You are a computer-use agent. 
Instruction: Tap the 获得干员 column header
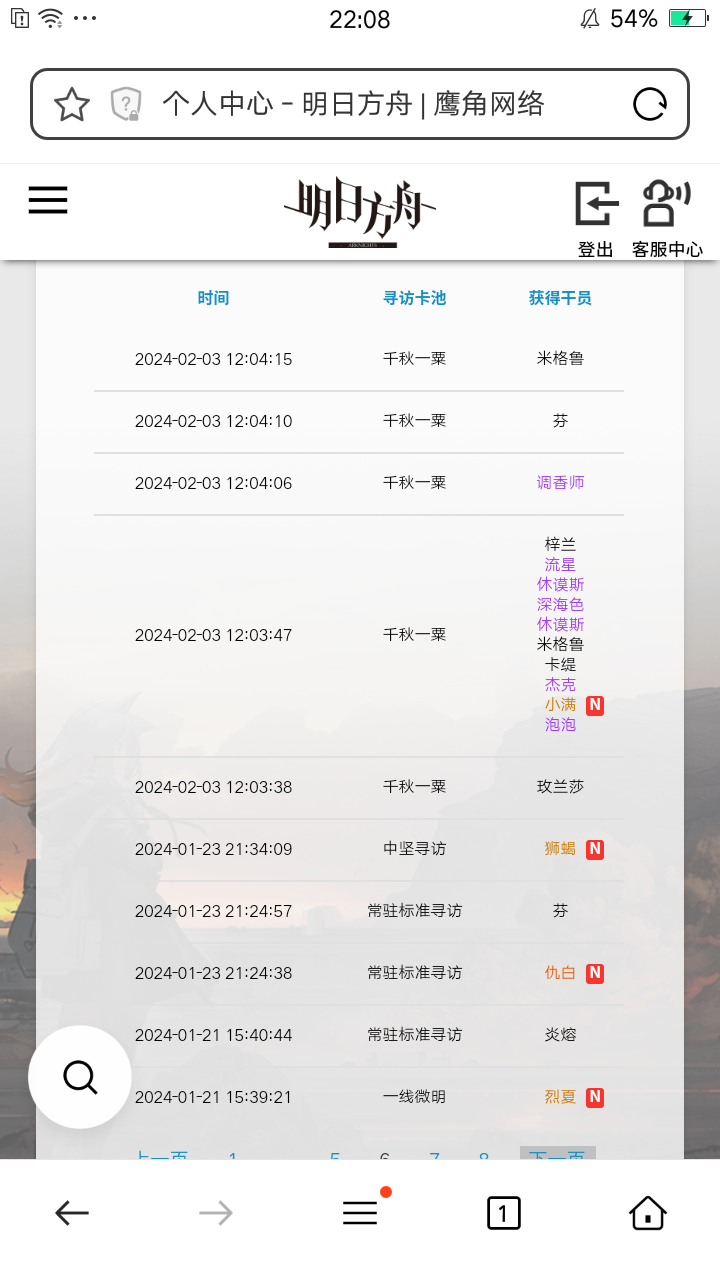(560, 298)
